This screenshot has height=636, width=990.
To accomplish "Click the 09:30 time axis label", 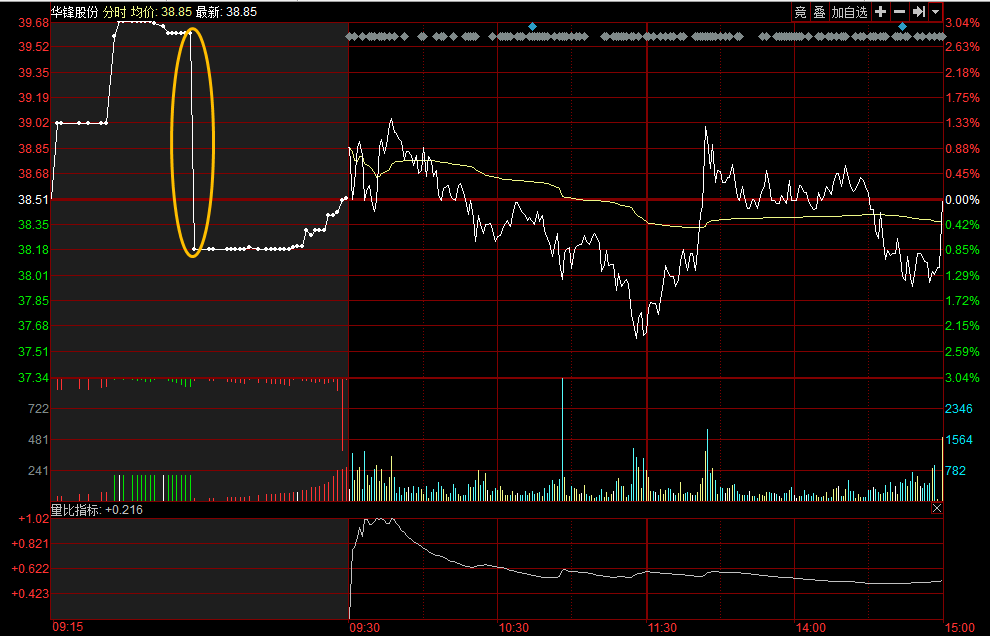I will 363,627.
